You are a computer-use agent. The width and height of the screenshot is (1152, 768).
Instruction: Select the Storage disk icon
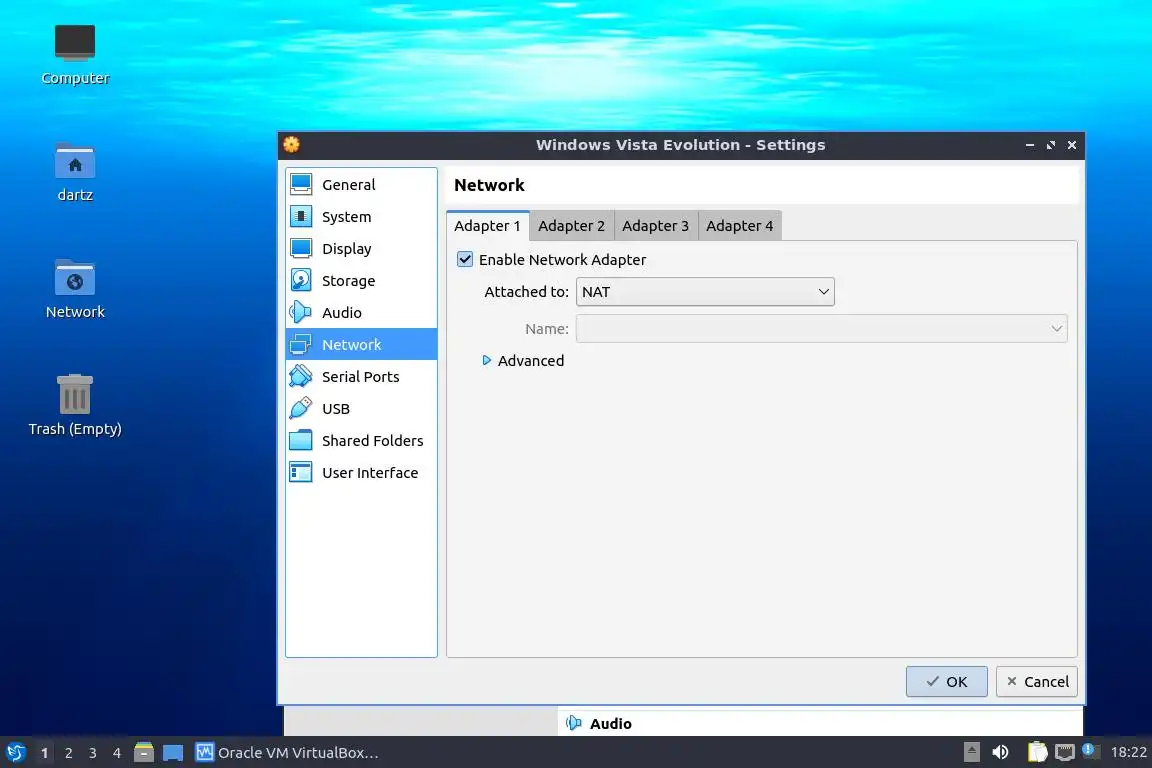pyautogui.click(x=300, y=280)
